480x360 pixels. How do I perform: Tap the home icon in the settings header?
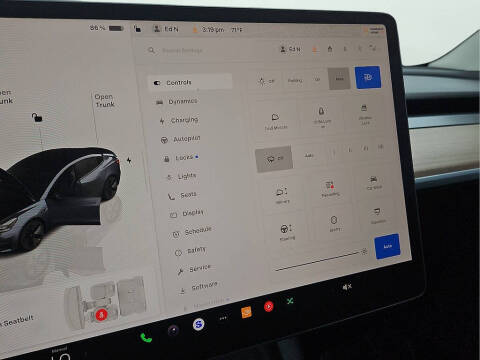coord(330,49)
